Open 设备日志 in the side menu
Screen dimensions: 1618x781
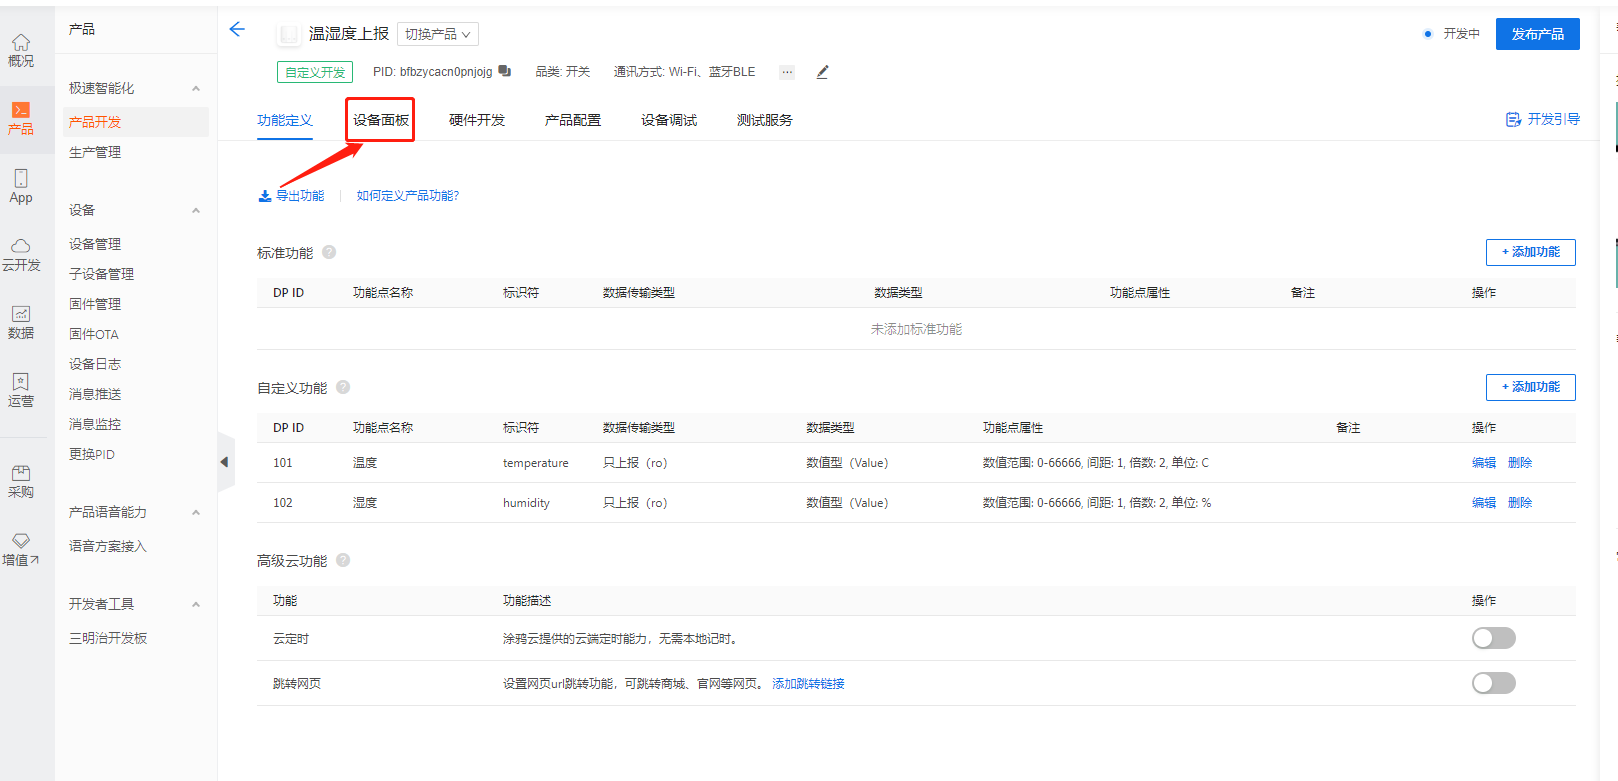(x=95, y=364)
